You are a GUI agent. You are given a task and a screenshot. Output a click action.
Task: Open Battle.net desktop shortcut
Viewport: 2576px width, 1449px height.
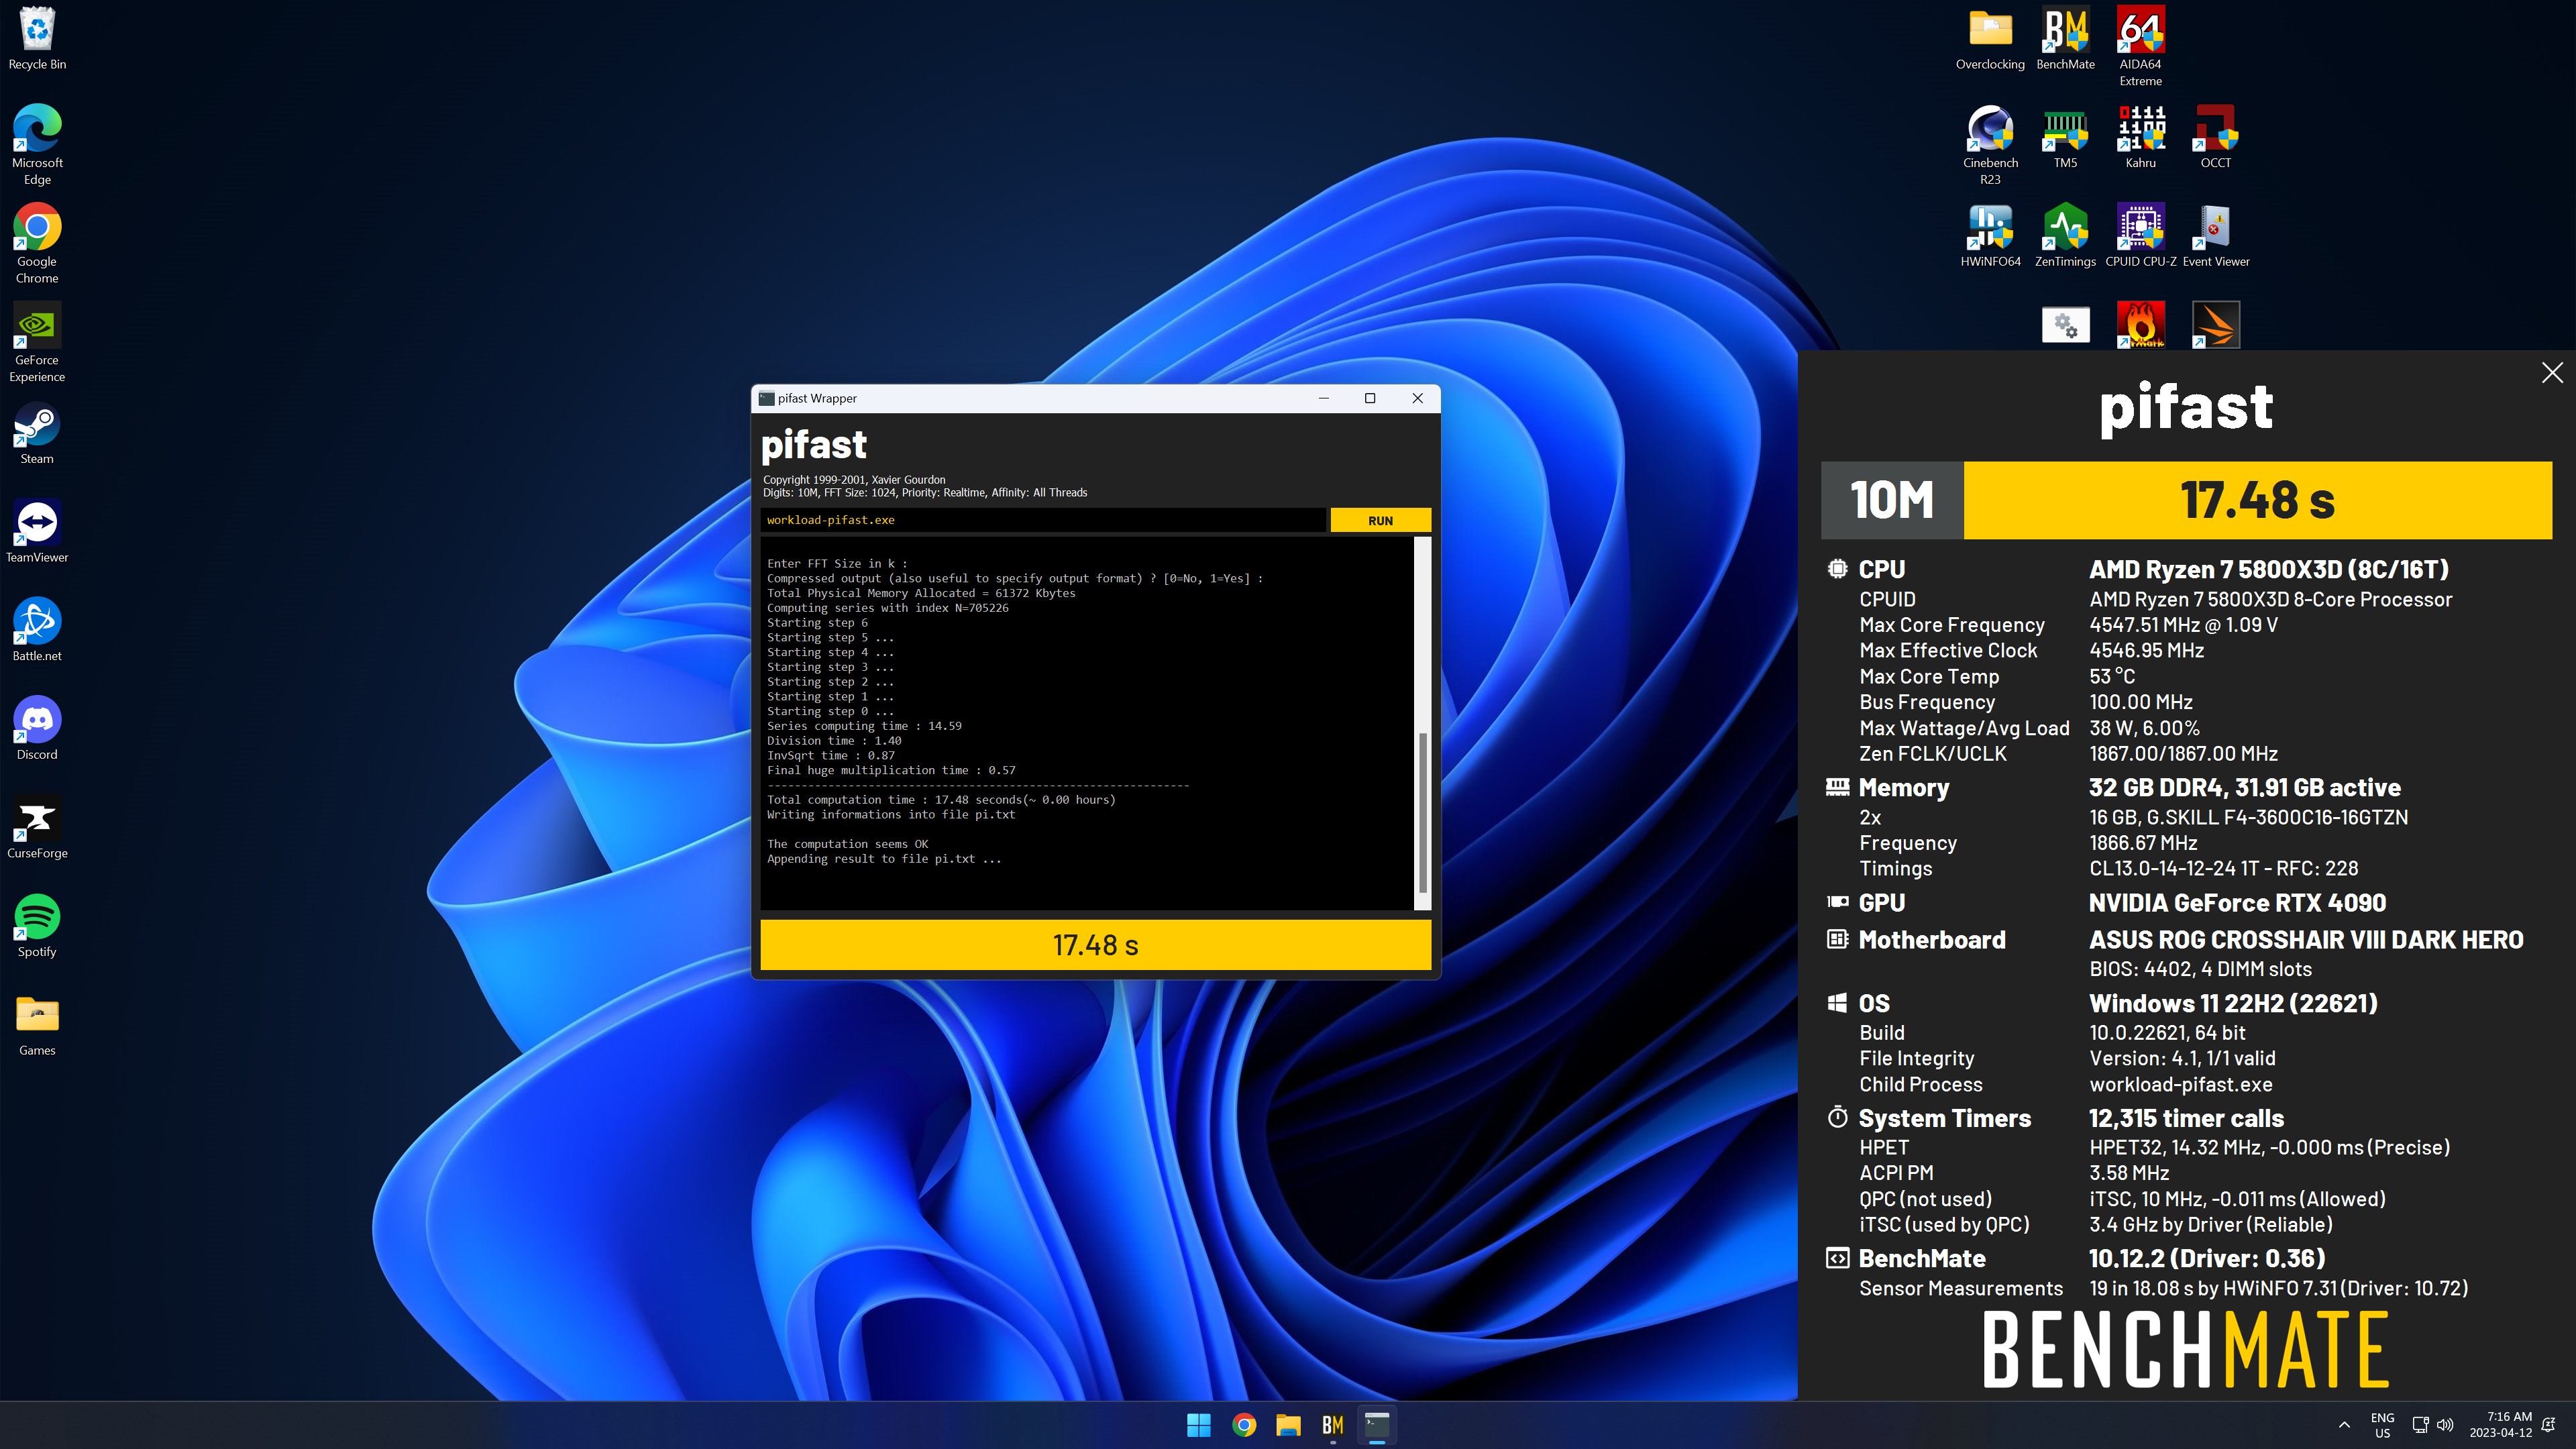(x=37, y=630)
